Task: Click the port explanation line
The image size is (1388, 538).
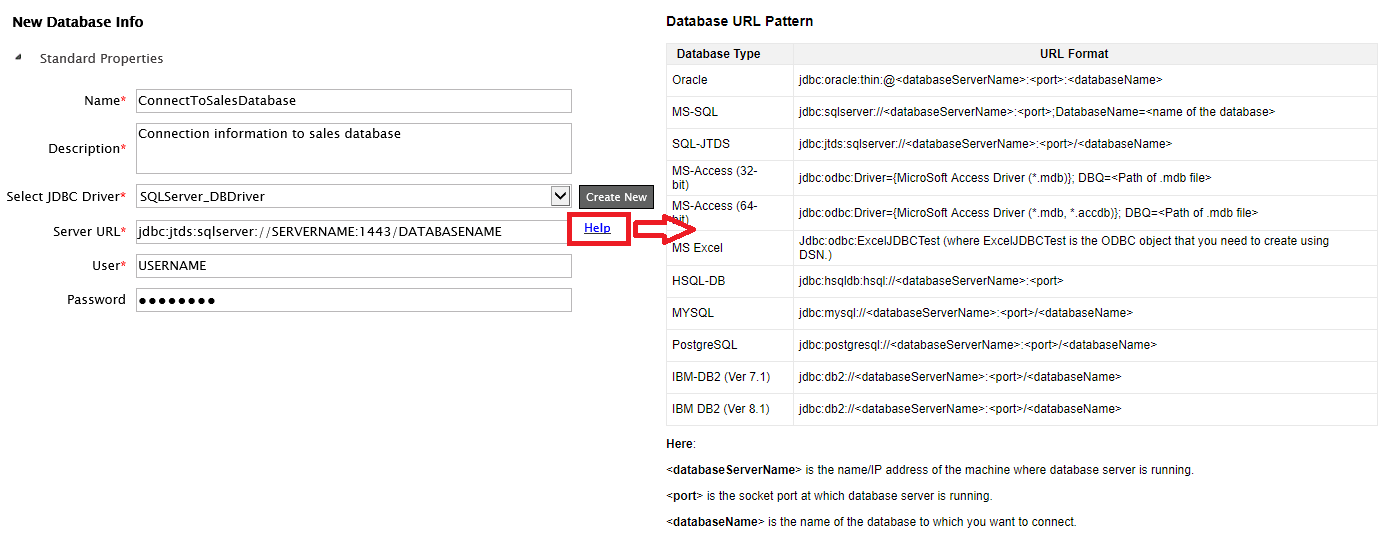Action: coord(829,496)
